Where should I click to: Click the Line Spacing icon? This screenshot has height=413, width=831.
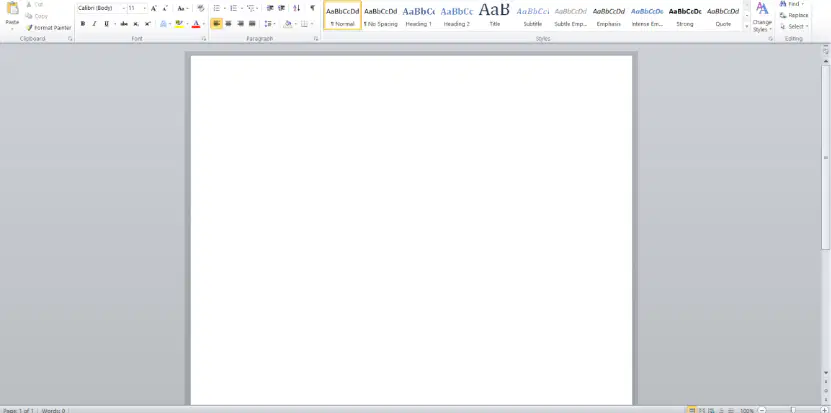pyautogui.click(x=268, y=24)
